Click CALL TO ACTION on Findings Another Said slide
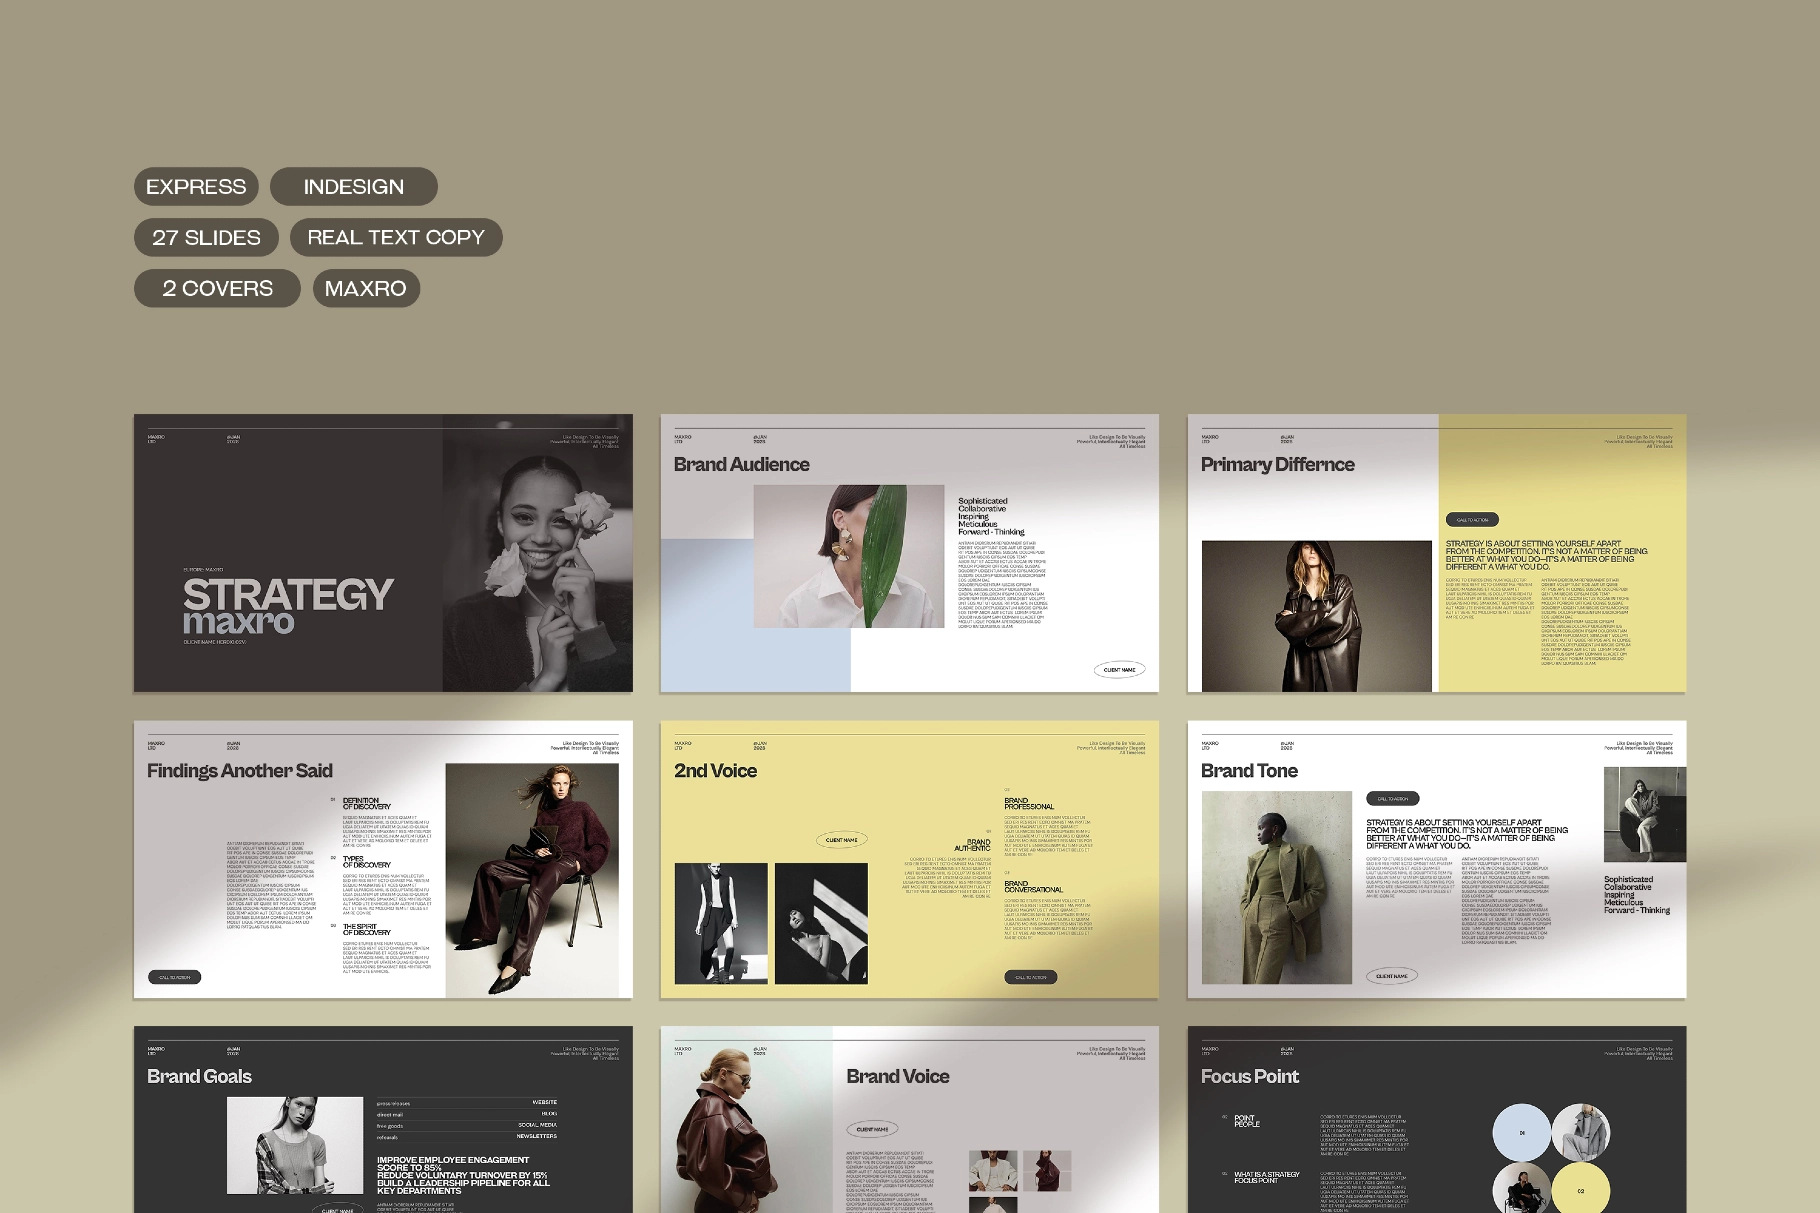Viewport: 1820px width, 1213px height. (175, 977)
